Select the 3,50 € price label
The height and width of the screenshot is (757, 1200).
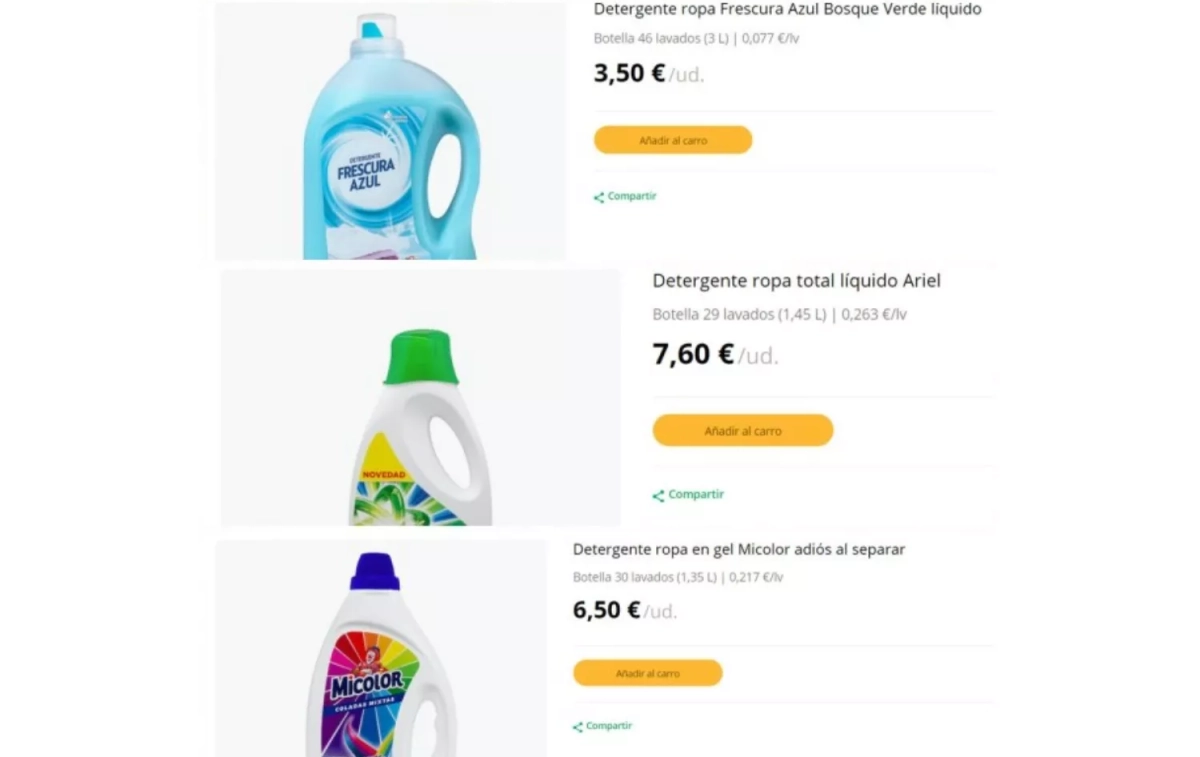click(x=629, y=73)
